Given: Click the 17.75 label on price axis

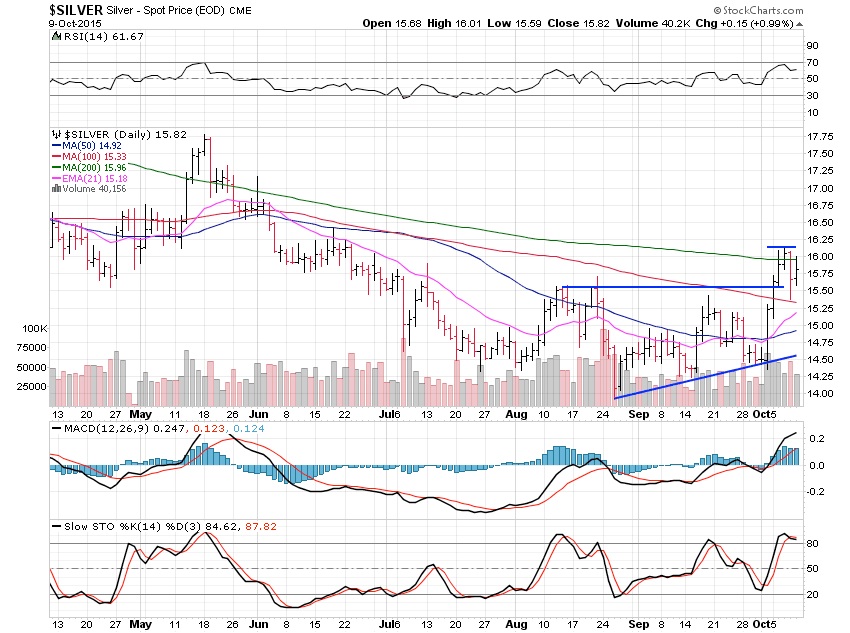Looking at the screenshot, I should pos(821,137).
